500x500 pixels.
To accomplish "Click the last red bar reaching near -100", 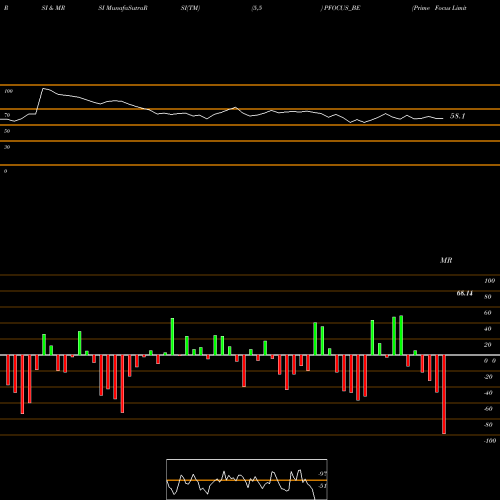I will (444, 394).
